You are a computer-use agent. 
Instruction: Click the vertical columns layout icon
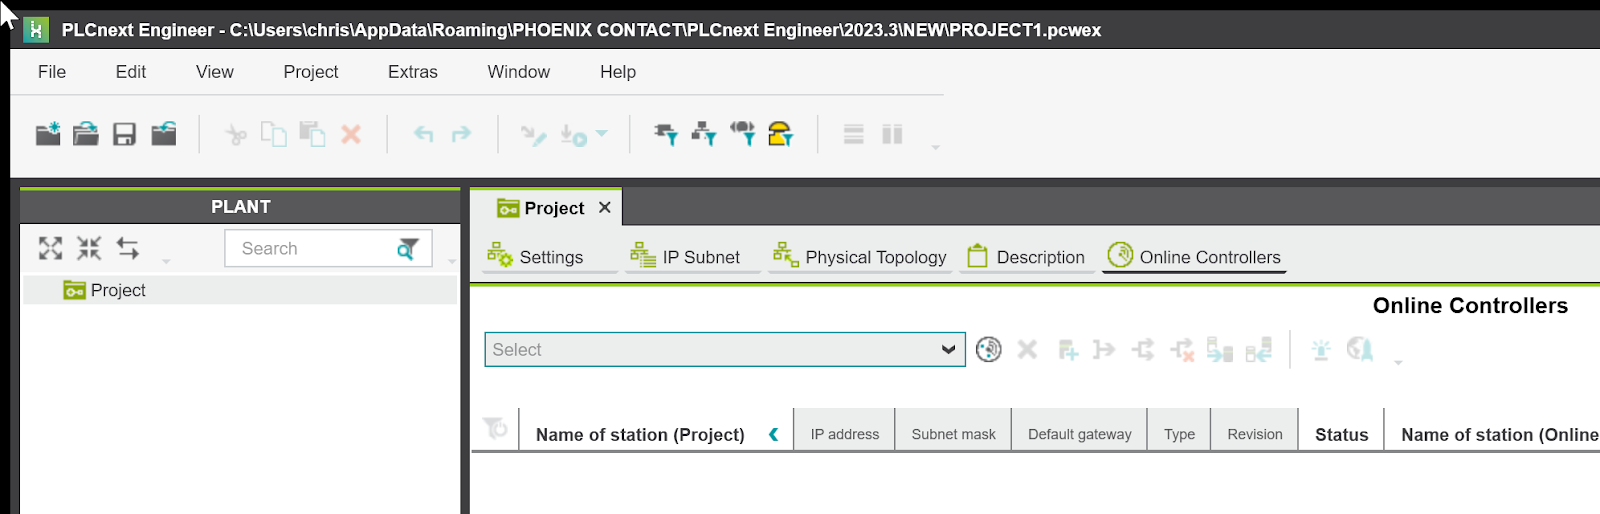(x=892, y=134)
